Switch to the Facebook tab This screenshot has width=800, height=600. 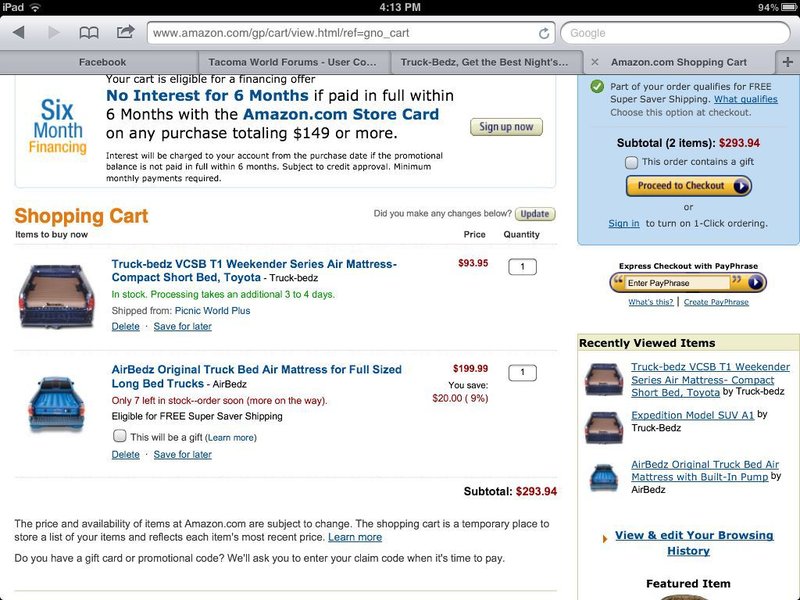click(x=102, y=62)
